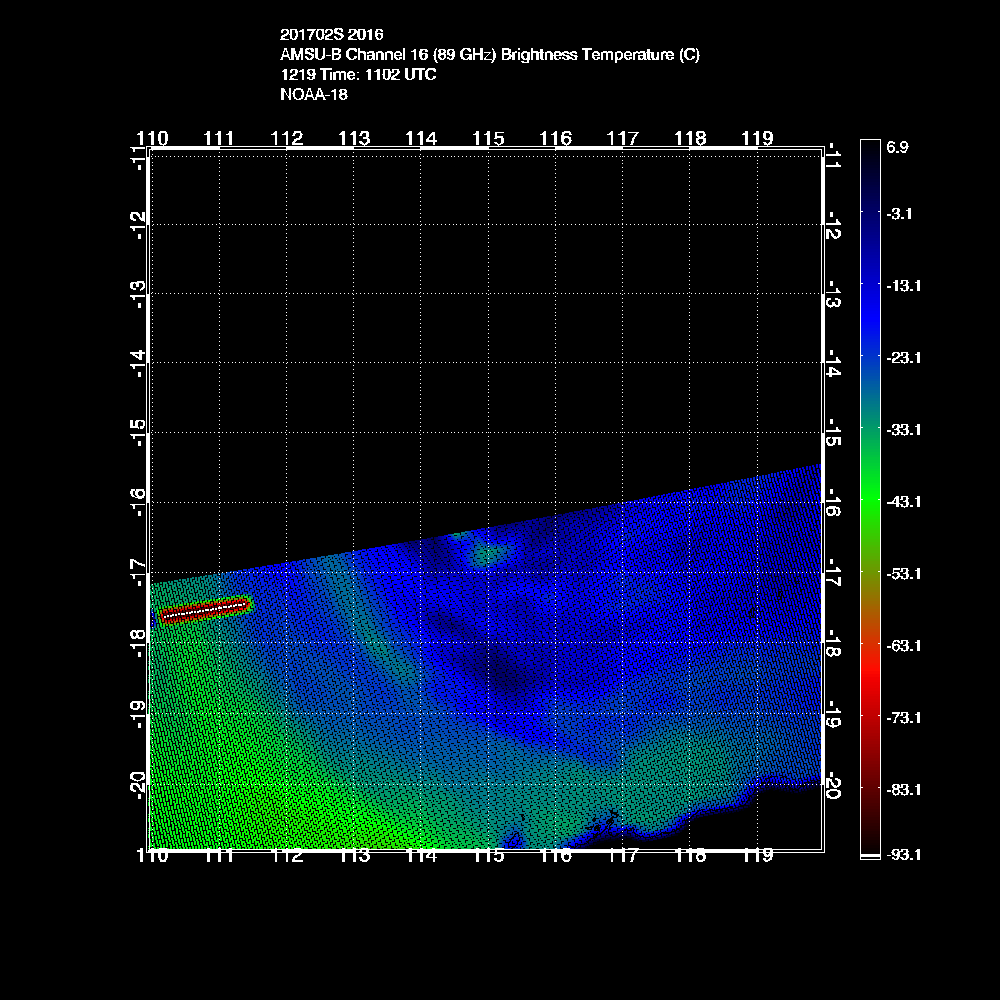The image size is (1000, 1000).
Task: Click latitude label '-15' on left axis
Action: [x=138, y=433]
